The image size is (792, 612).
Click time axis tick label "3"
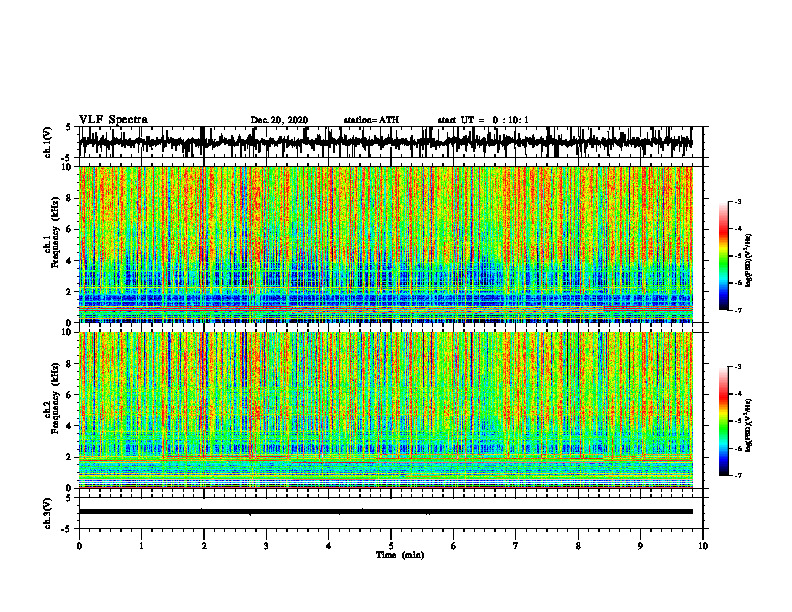(x=266, y=546)
